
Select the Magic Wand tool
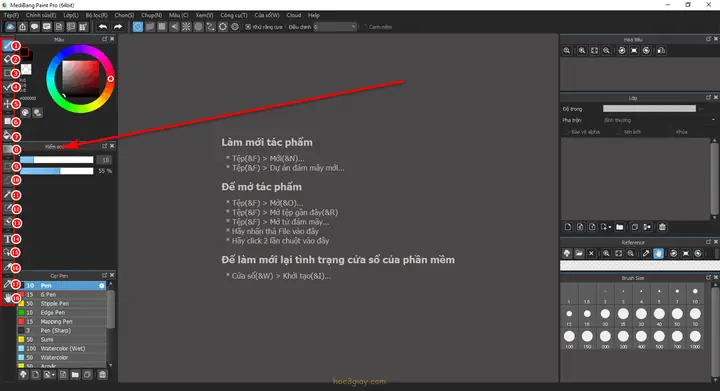click(x=7, y=195)
